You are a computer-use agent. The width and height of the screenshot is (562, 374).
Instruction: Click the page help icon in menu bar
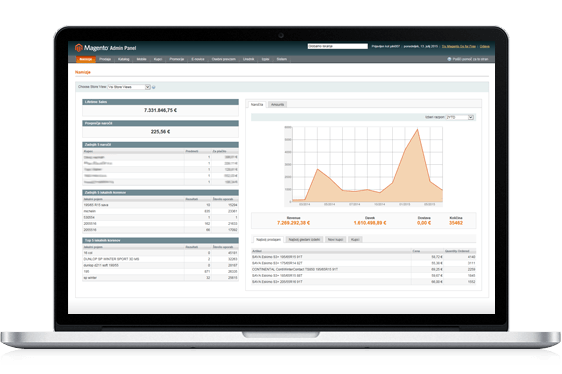click(x=449, y=59)
